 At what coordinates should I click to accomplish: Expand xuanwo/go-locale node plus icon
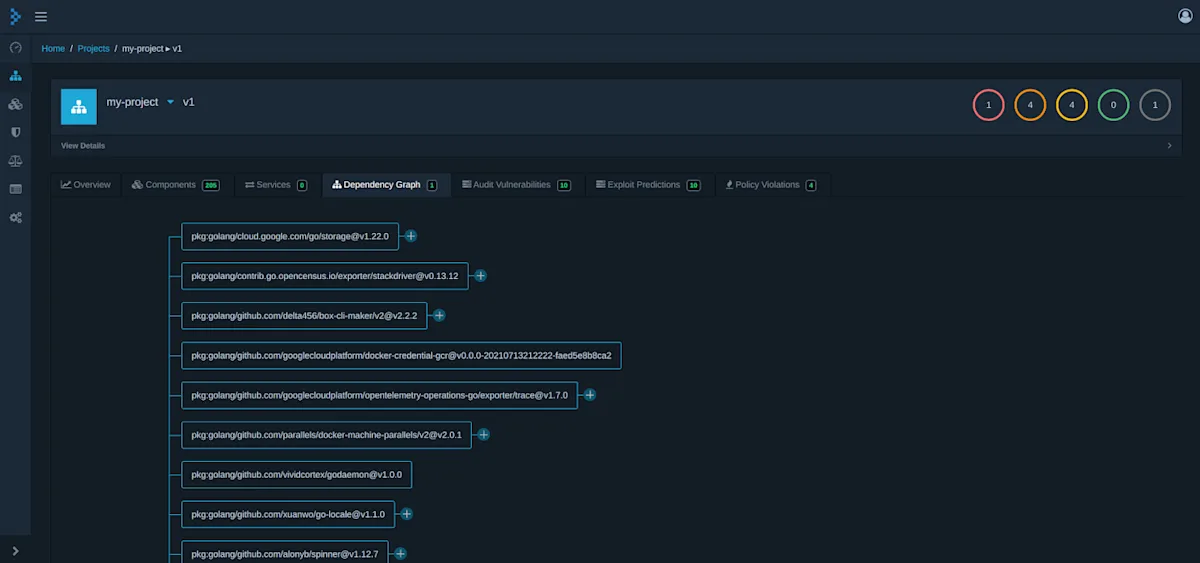tap(406, 514)
